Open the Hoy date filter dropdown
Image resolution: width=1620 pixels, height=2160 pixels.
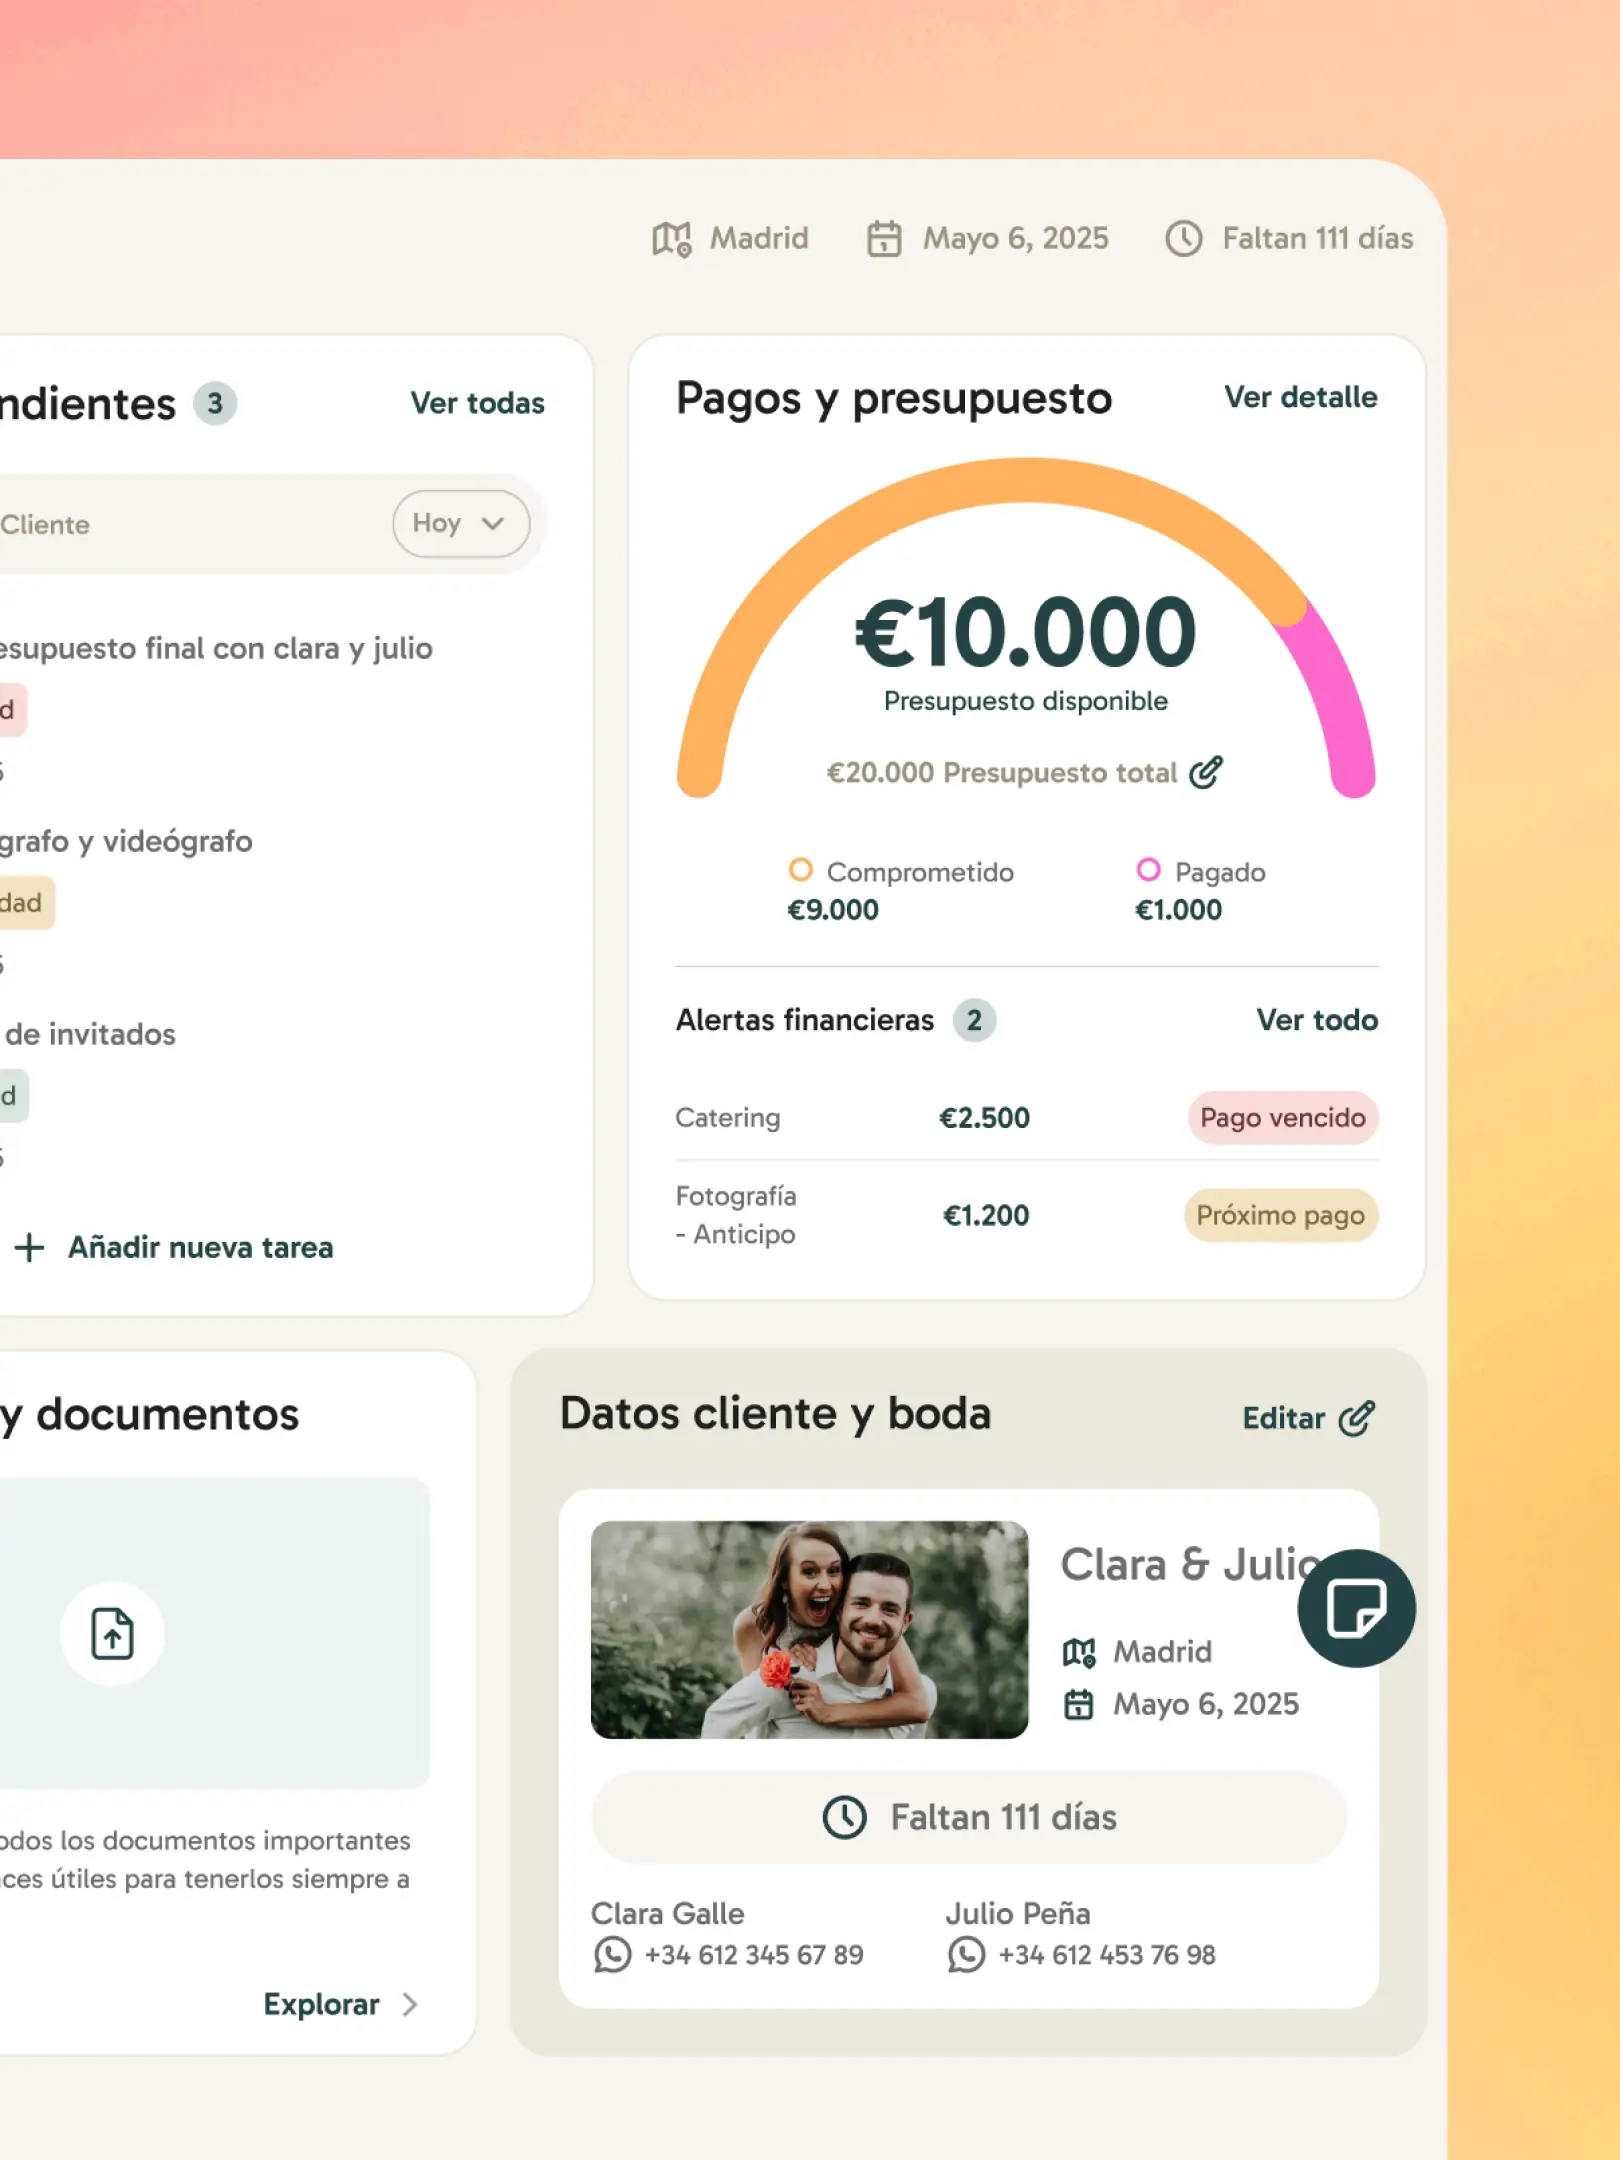coord(461,523)
